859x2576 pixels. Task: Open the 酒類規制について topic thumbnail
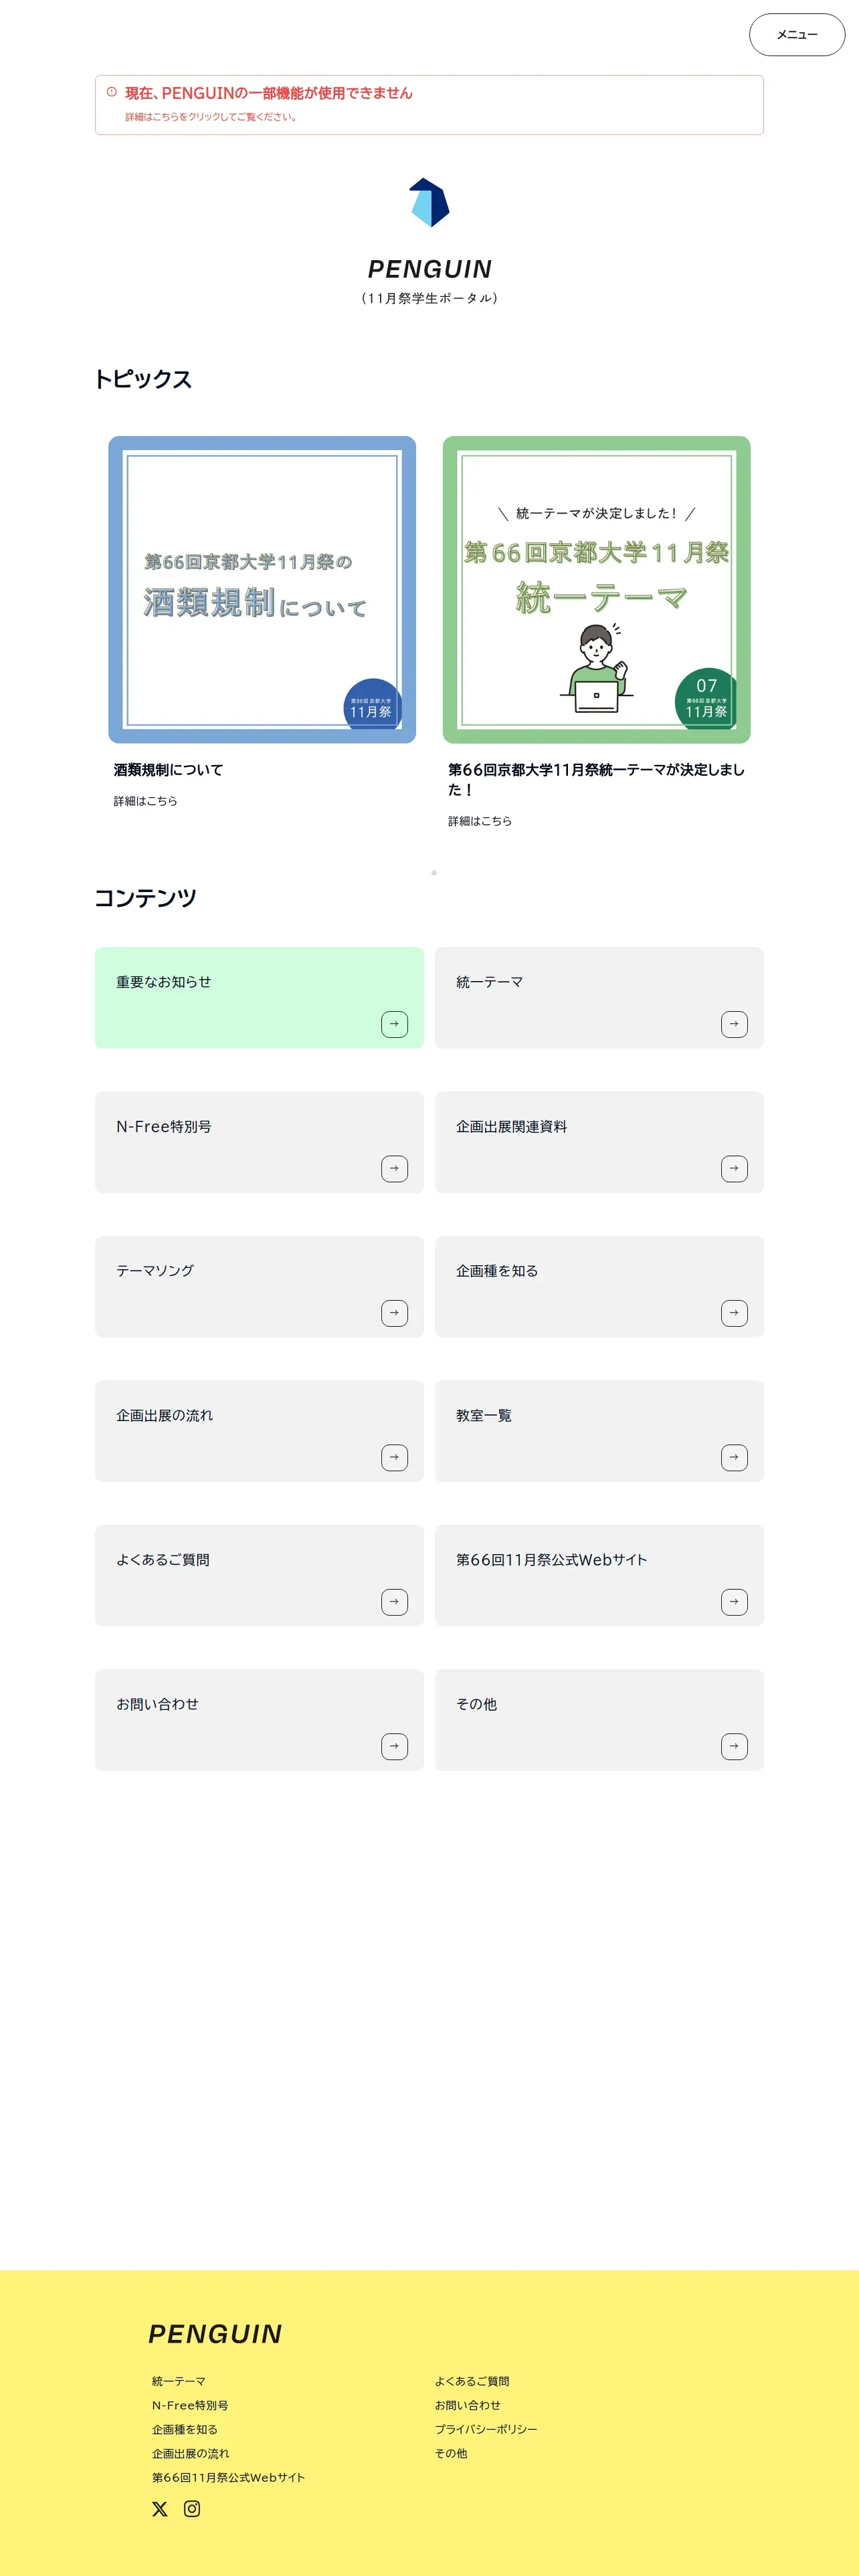[262, 590]
